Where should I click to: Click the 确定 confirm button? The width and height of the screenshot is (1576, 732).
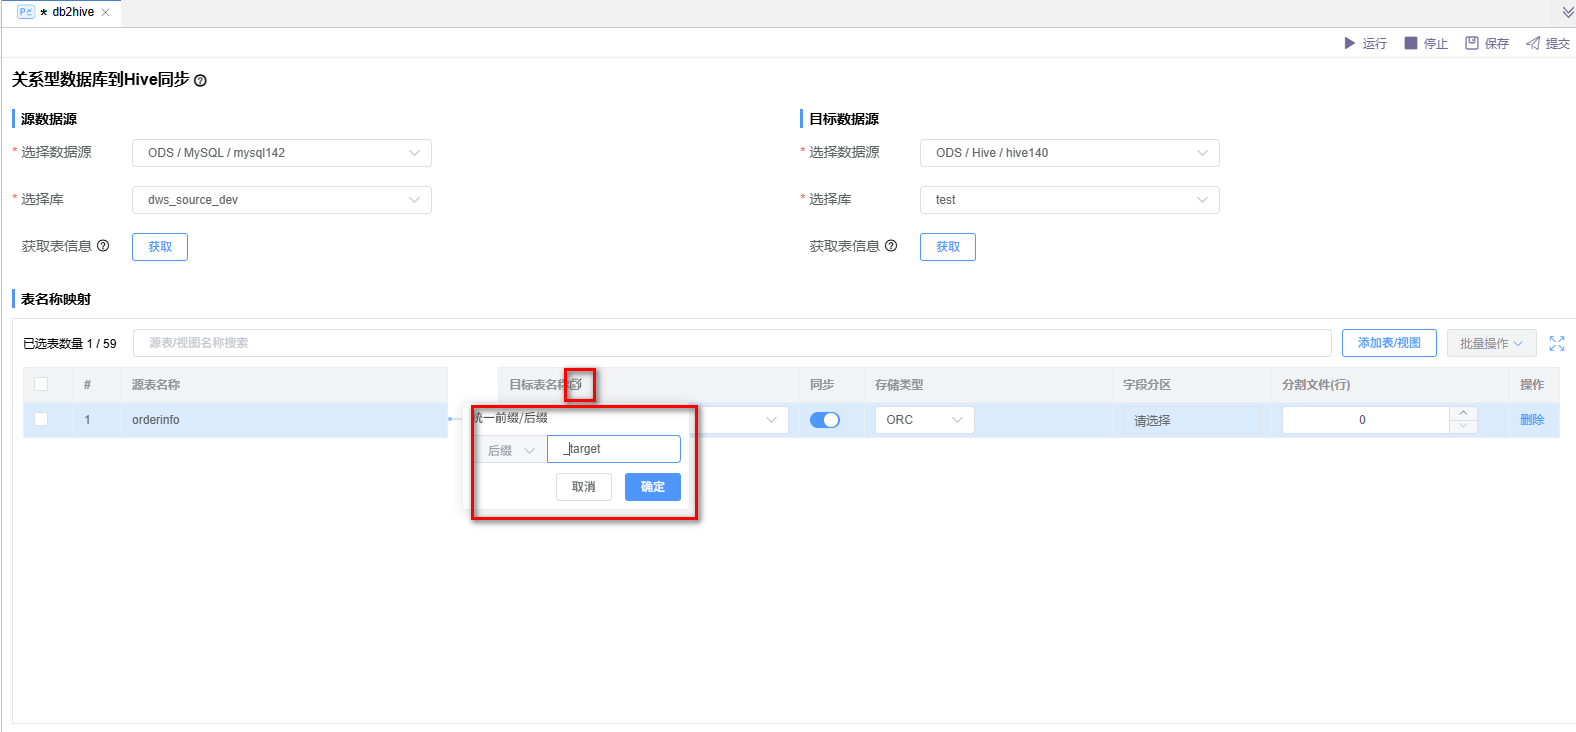pos(652,487)
